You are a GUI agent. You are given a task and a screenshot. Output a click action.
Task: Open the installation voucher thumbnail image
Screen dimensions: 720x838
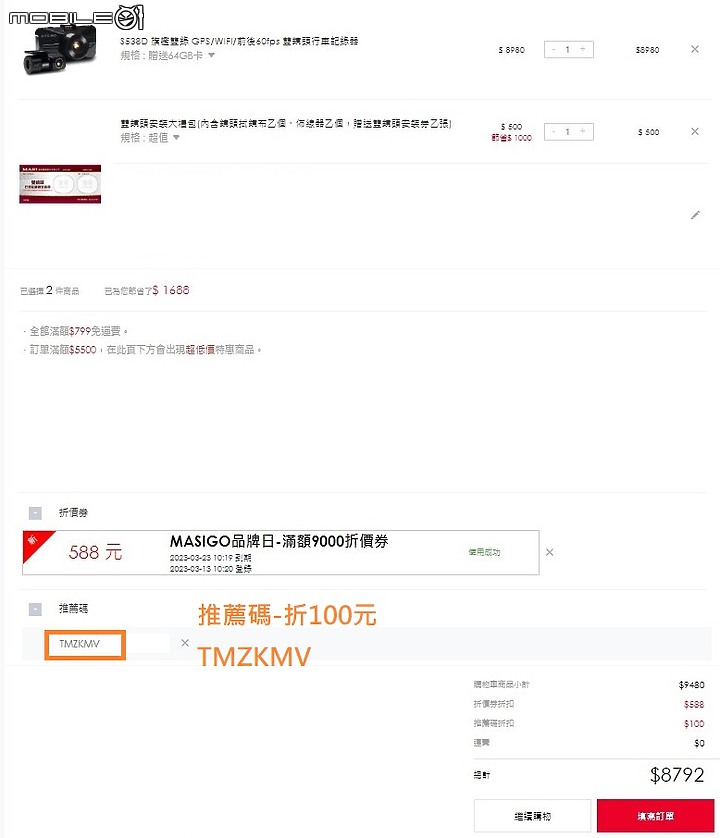(60, 184)
